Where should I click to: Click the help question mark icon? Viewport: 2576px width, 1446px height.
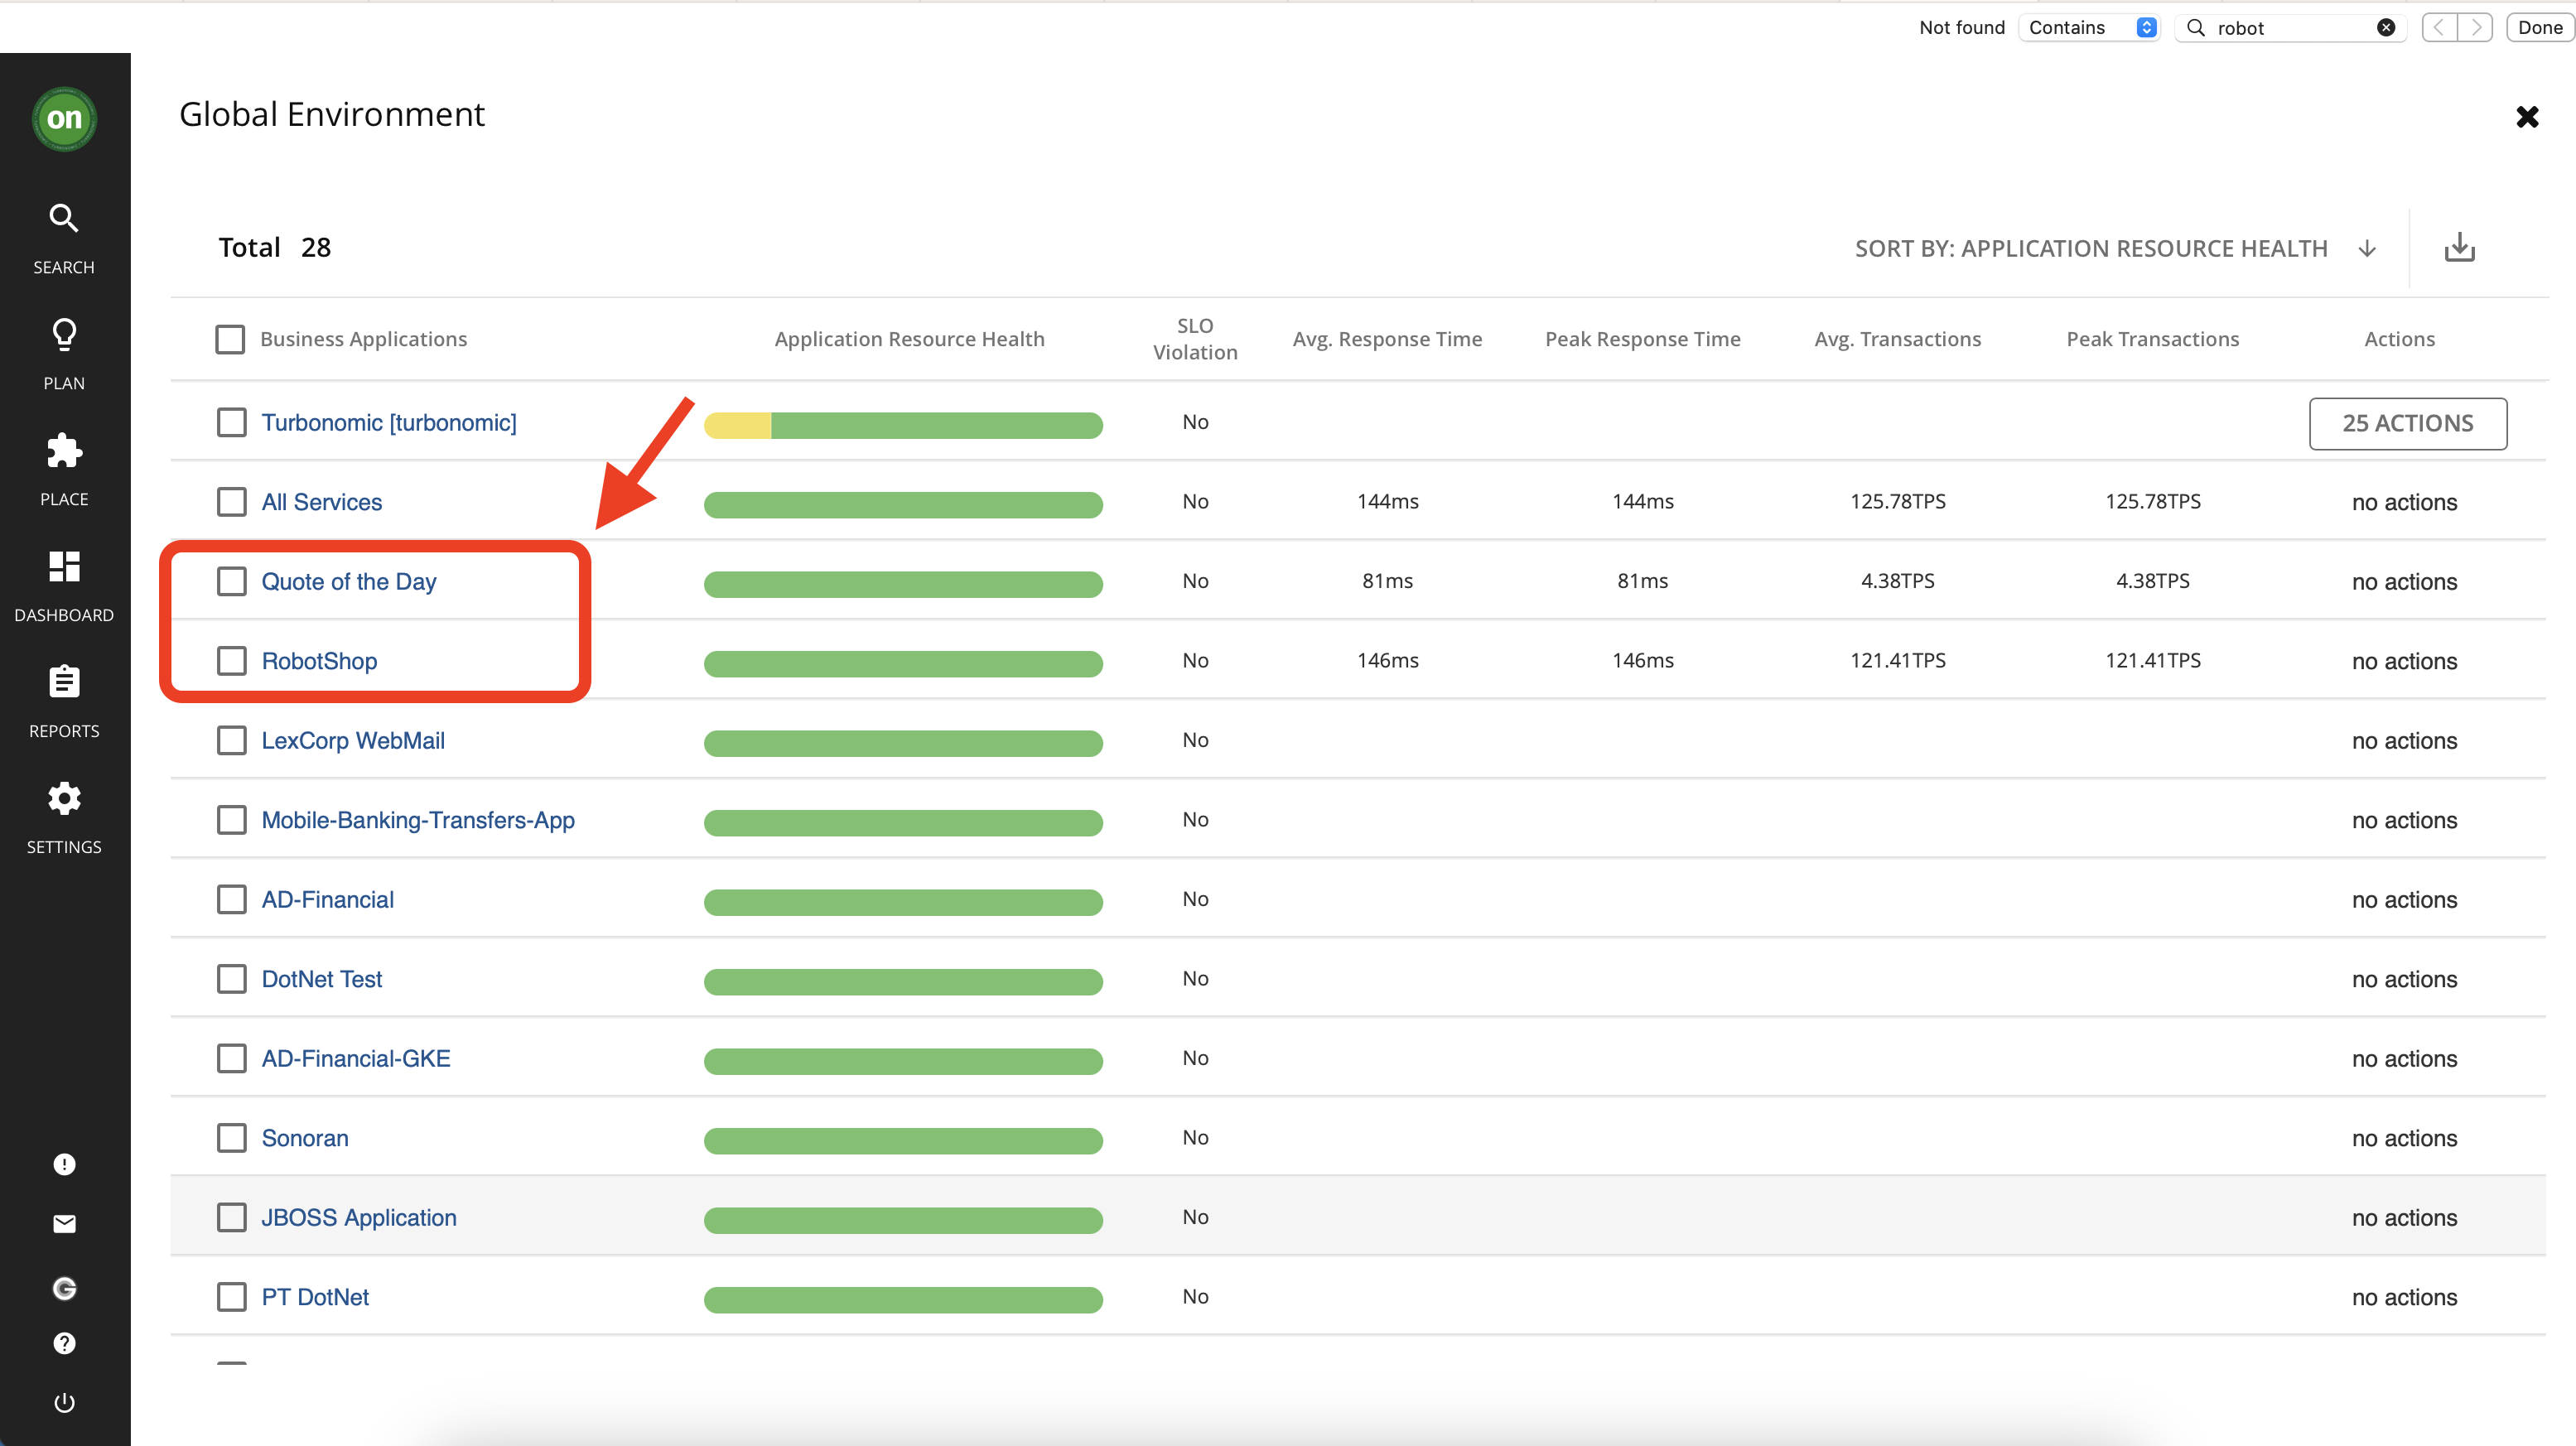(x=64, y=1343)
